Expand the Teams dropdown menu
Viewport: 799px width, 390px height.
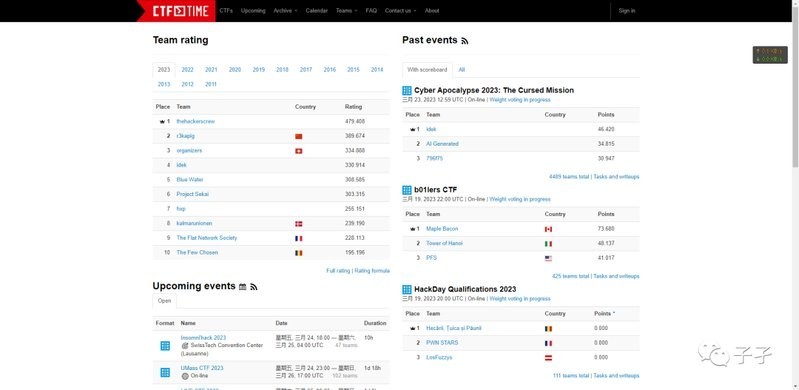347,11
